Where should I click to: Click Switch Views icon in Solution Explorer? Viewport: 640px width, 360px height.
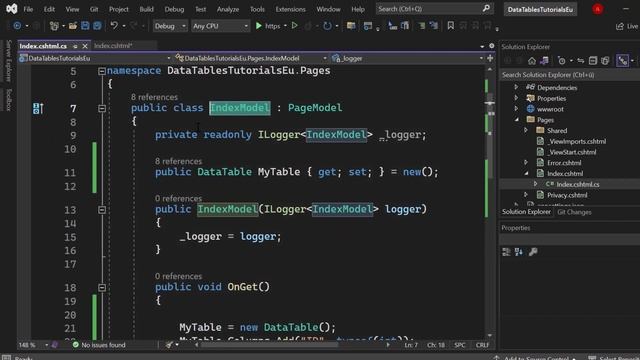pos(544,61)
